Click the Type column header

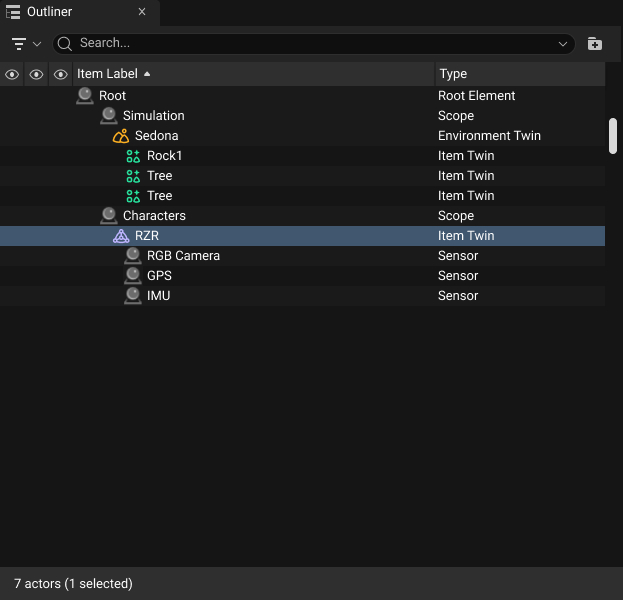pos(453,74)
